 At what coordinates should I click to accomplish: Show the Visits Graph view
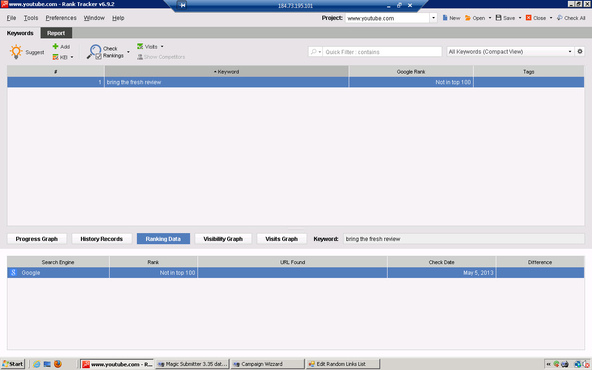[281, 239]
